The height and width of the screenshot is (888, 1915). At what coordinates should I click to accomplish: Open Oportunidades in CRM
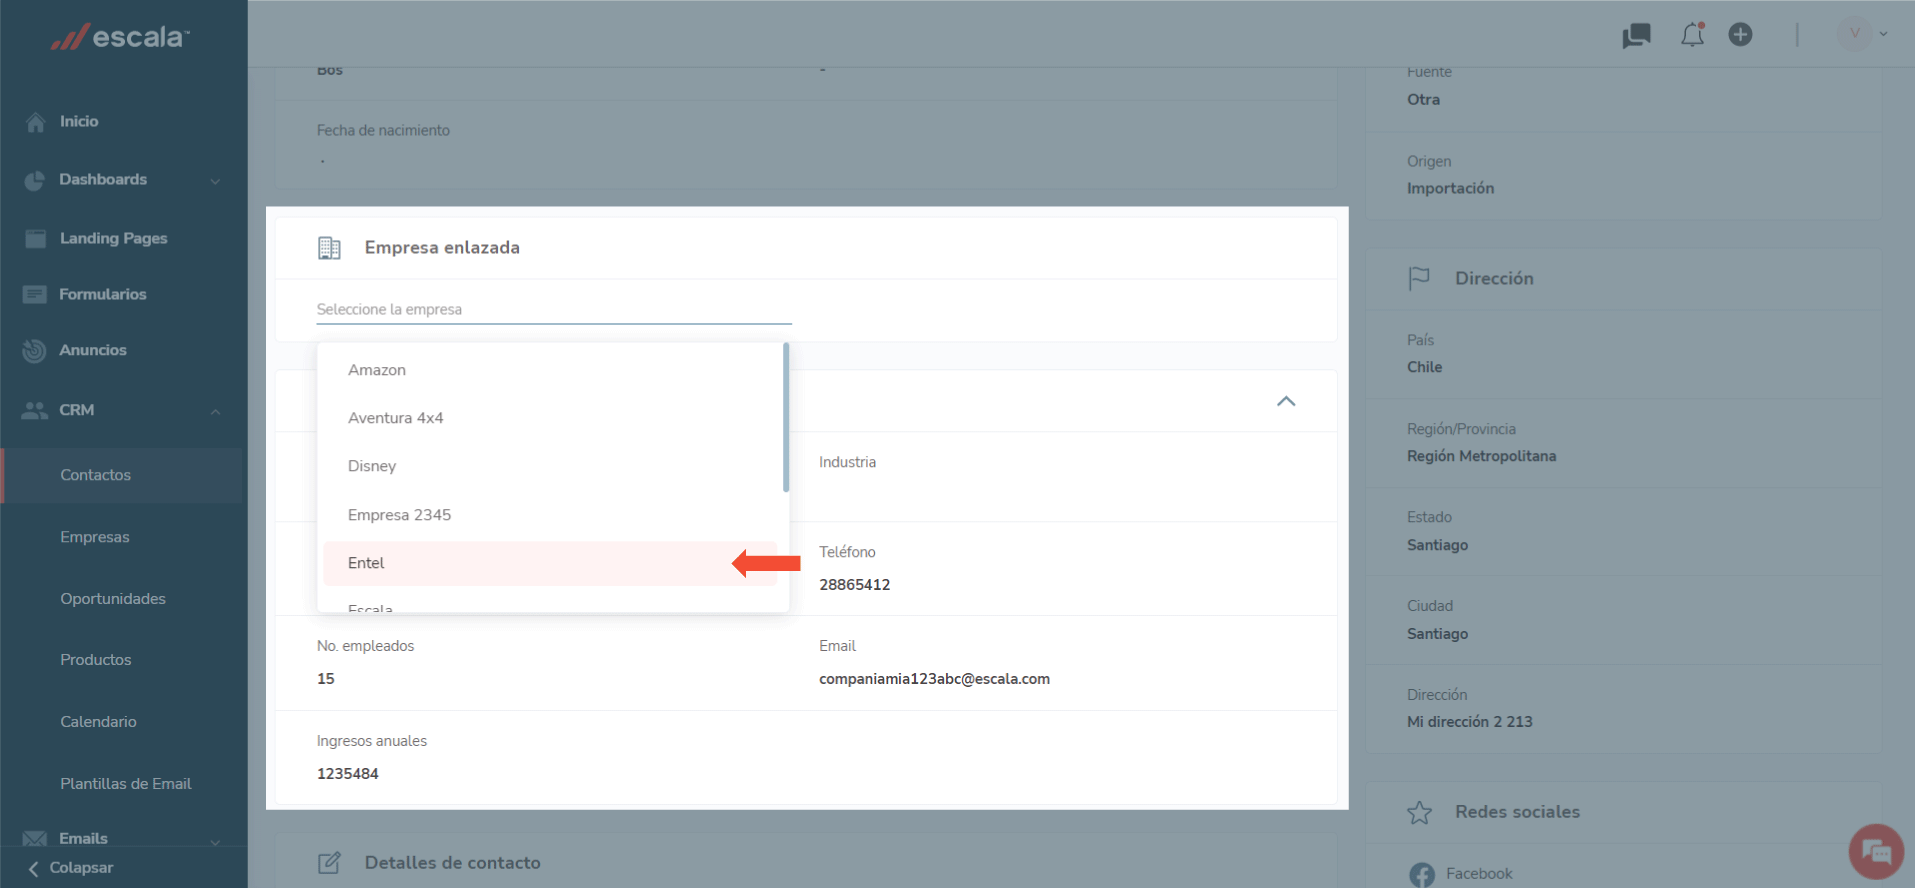(x=113, y=599)
